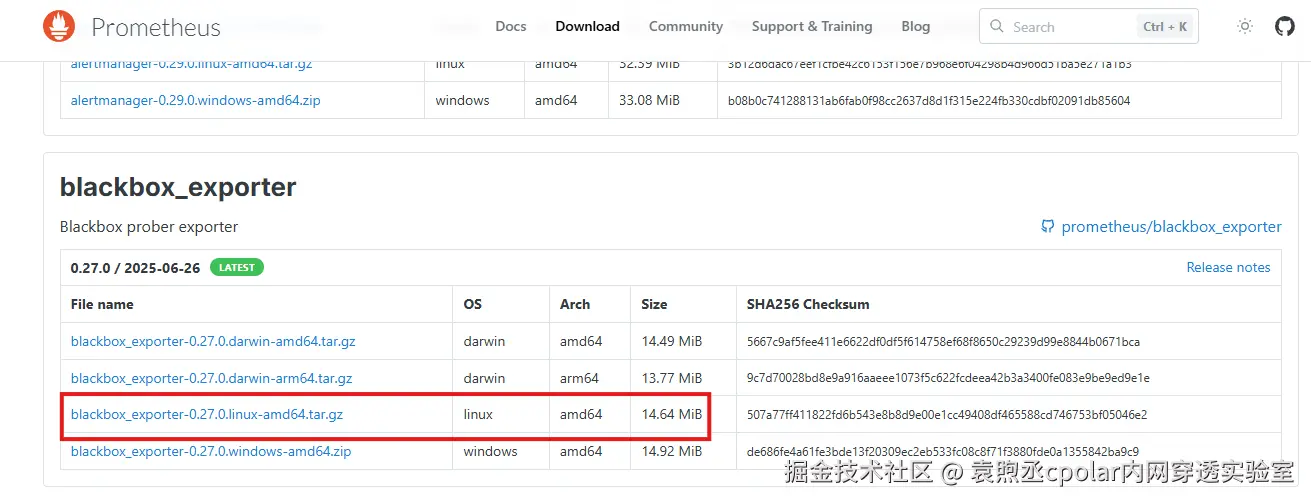This screenshot has width=1311, height=503.
Task: Click the 'Arch' column header
Action: (575, 304)
